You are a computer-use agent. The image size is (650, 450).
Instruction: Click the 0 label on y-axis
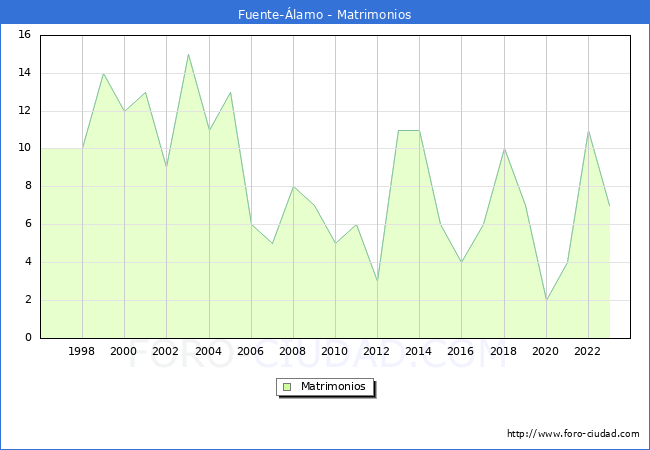27,338
